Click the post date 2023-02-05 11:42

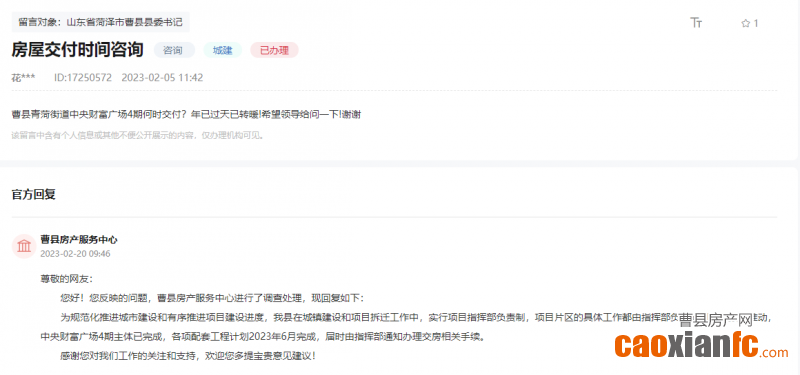point(162,78)
